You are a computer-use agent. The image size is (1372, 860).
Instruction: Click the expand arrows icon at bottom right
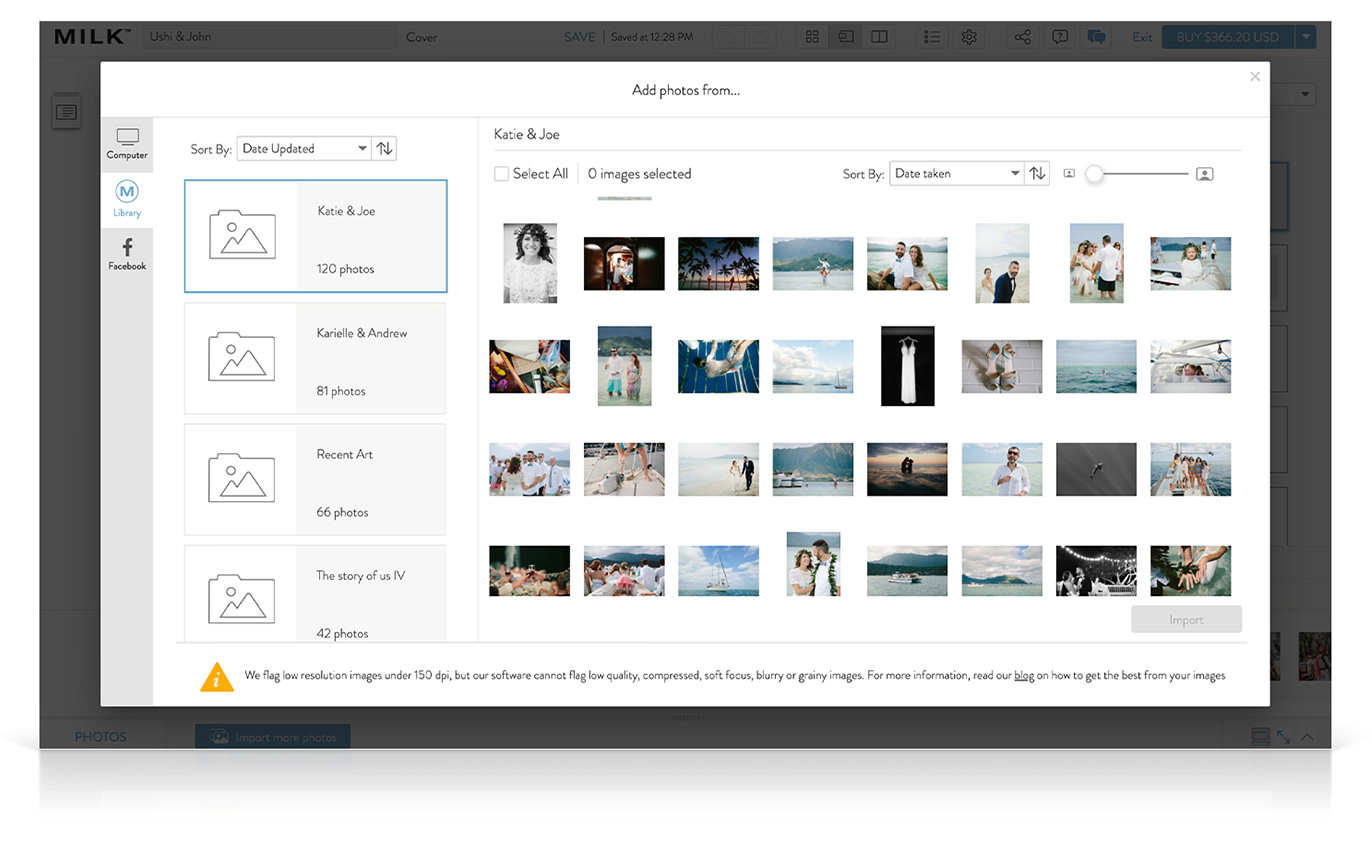(x=1284, y=737)
